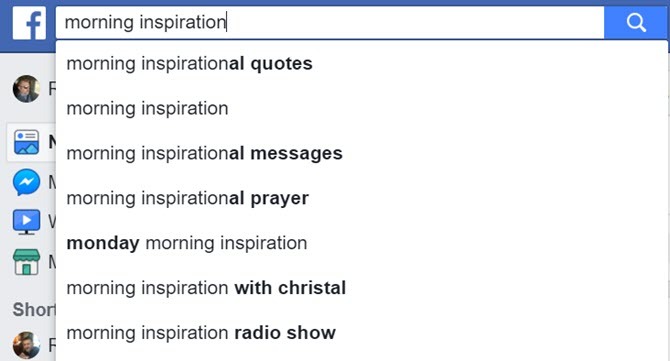Click the user profile picture in sidebar
The height and width of the screenshot is (361, 670).
click(x=26, y=89)
